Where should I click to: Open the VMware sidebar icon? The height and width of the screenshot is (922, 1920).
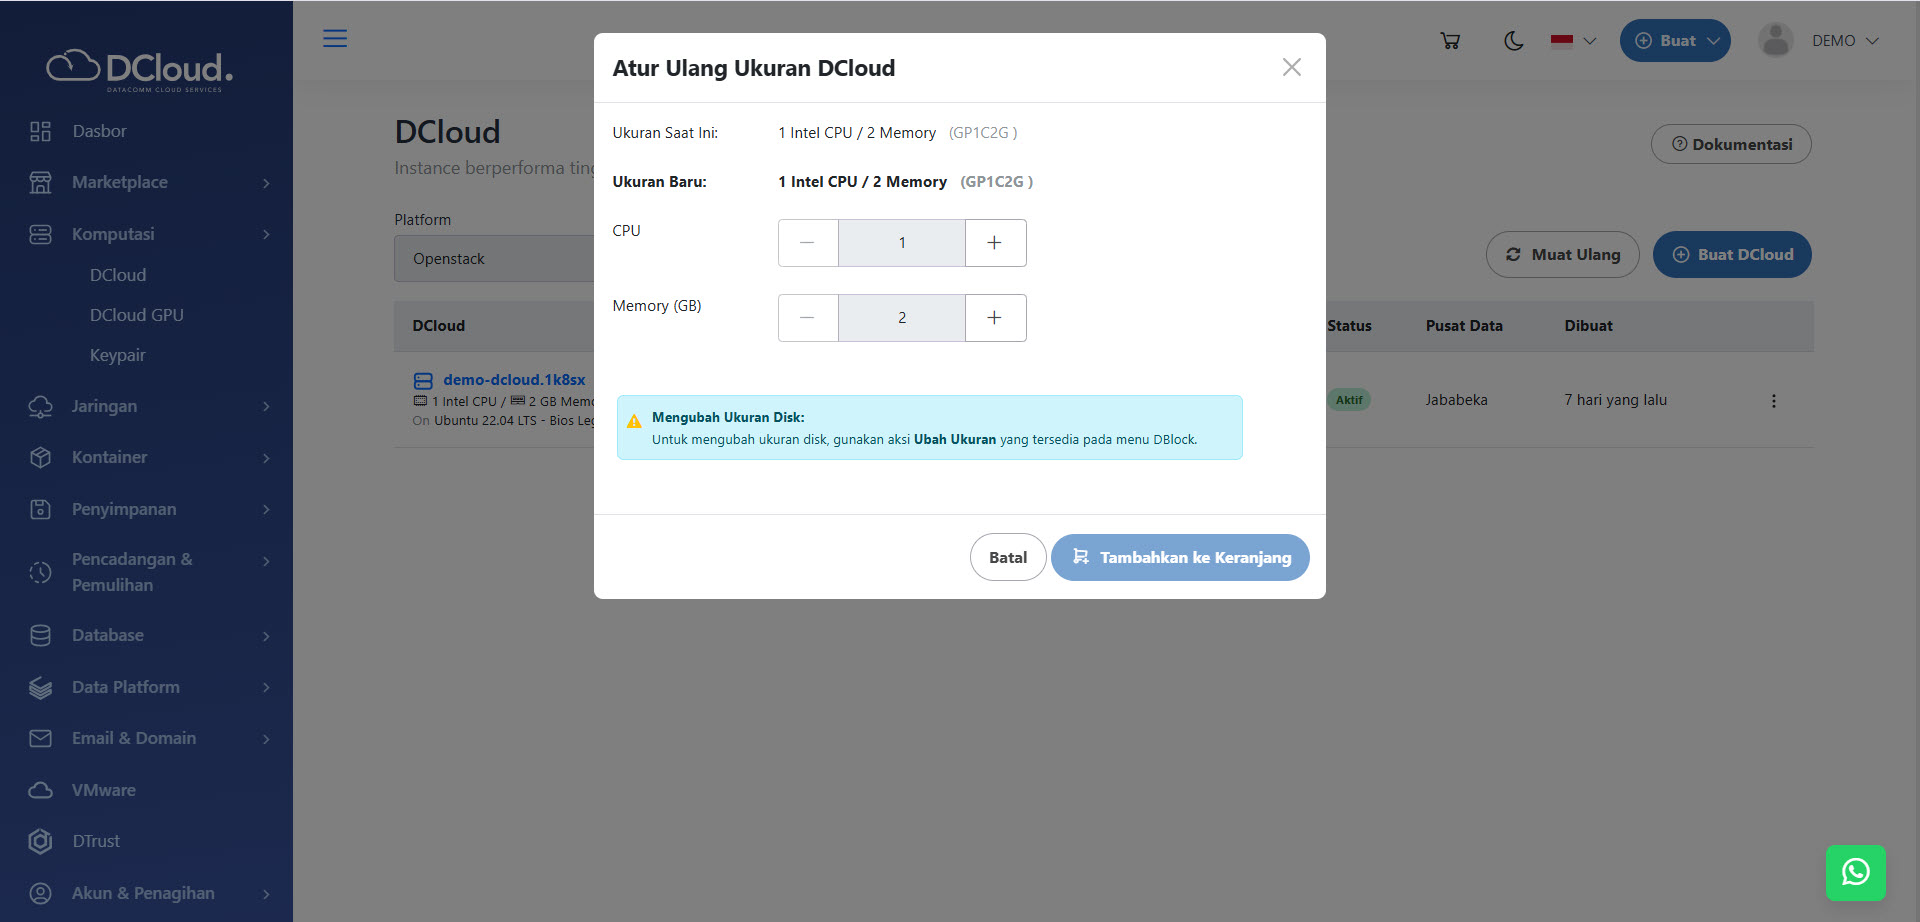40,790
